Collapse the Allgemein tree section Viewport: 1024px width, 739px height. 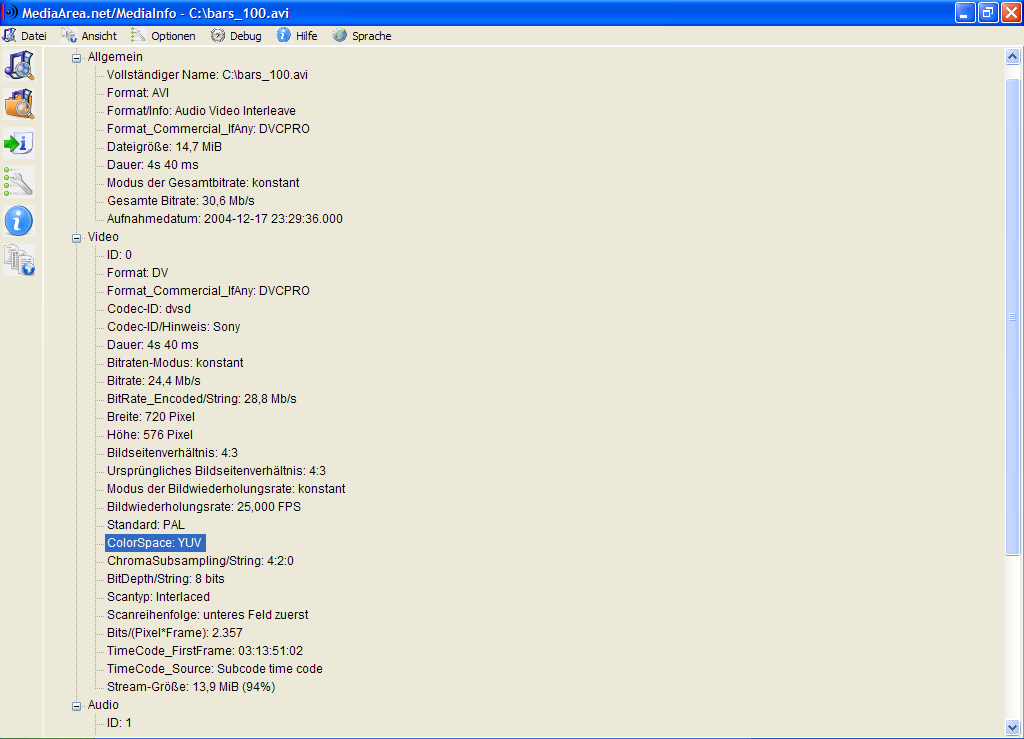tap(76, 58)
